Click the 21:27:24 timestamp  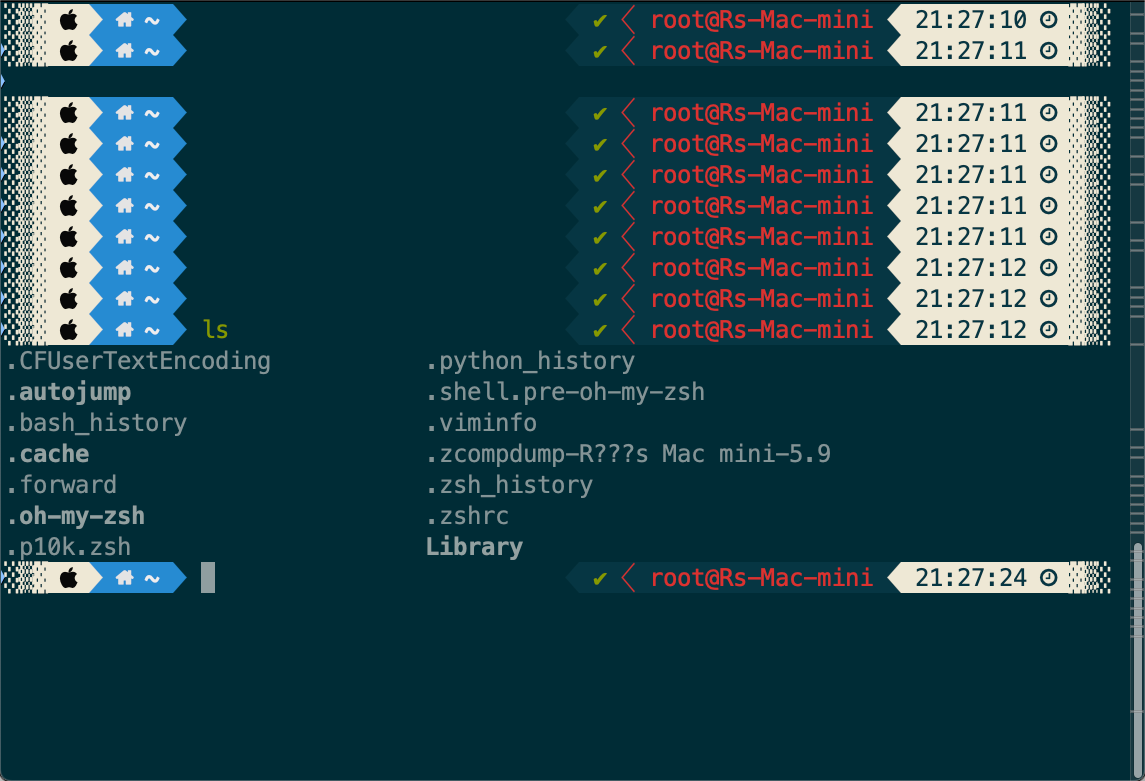point(970,578)
